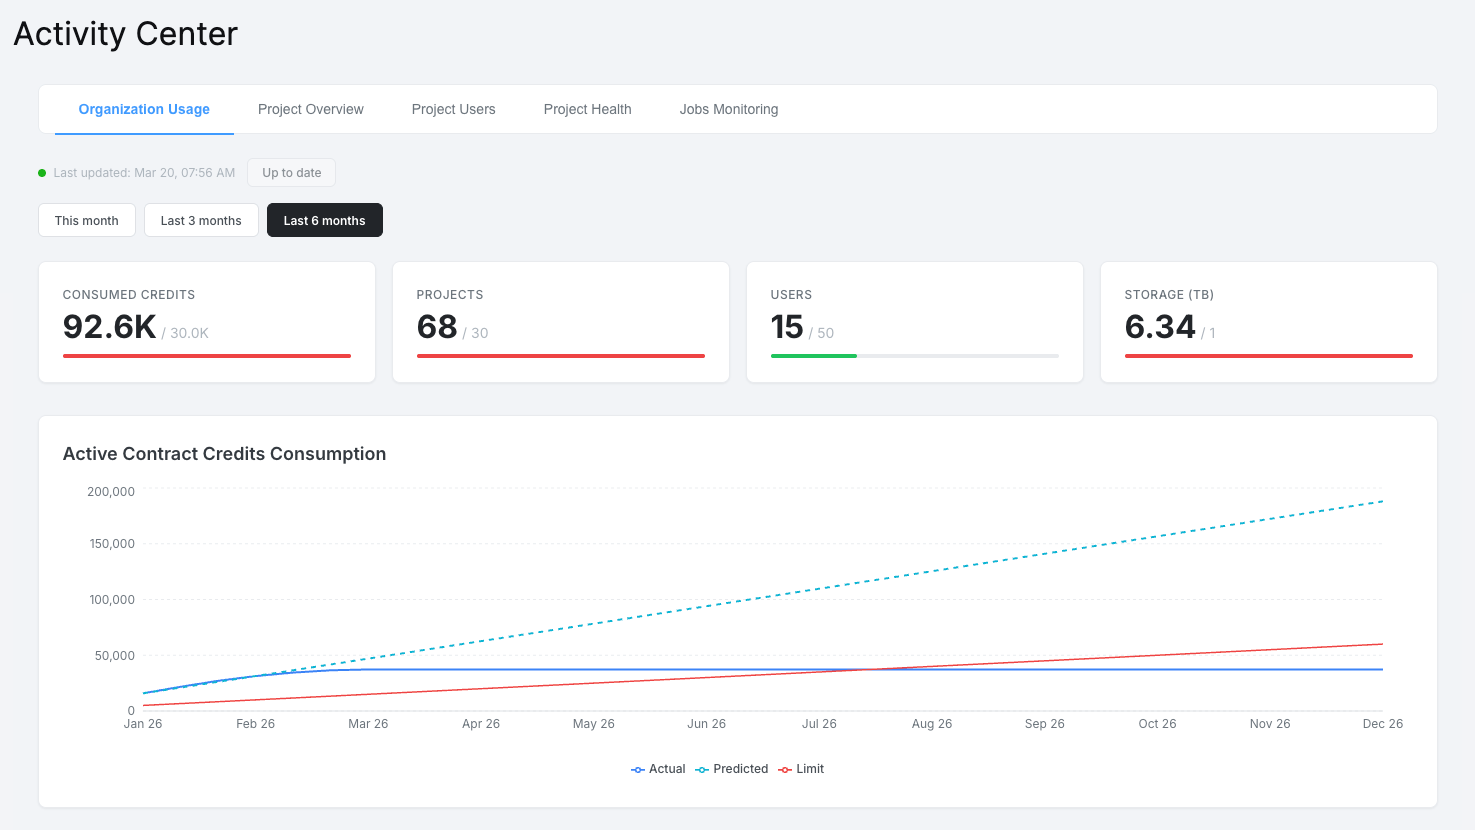Screen dimensions: 1475x830
Task: Select the This month filter
Action: [x=86, y=220]
